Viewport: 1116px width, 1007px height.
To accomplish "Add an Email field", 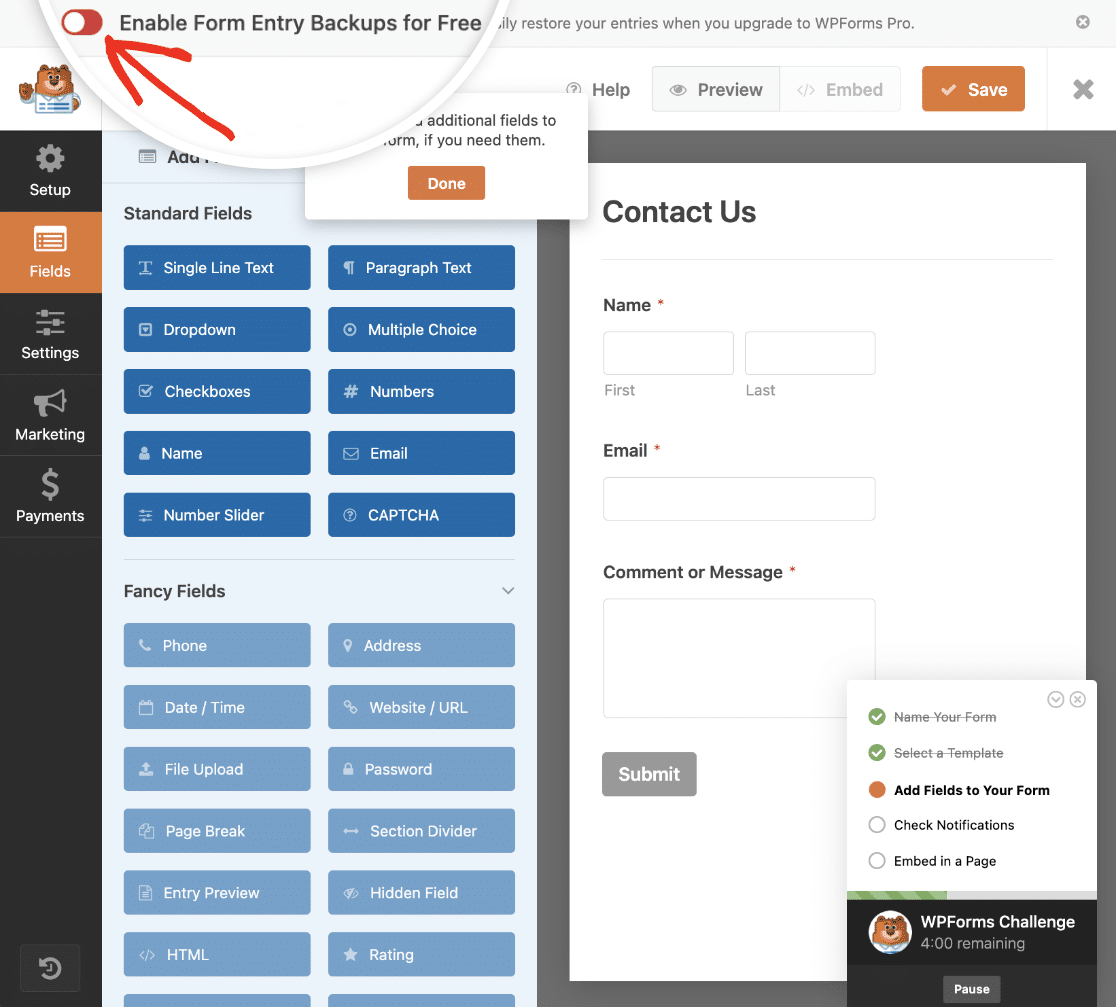I will point(421,453).
